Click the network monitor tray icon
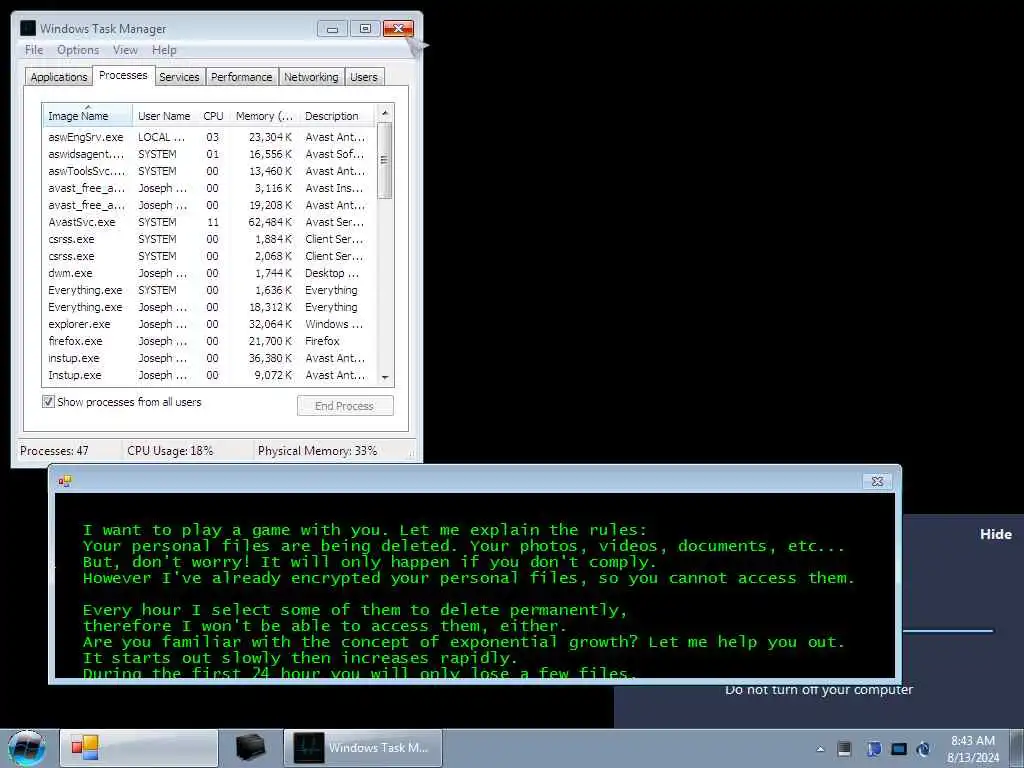This screenshot has width=1024, height=768. (899, 749)
